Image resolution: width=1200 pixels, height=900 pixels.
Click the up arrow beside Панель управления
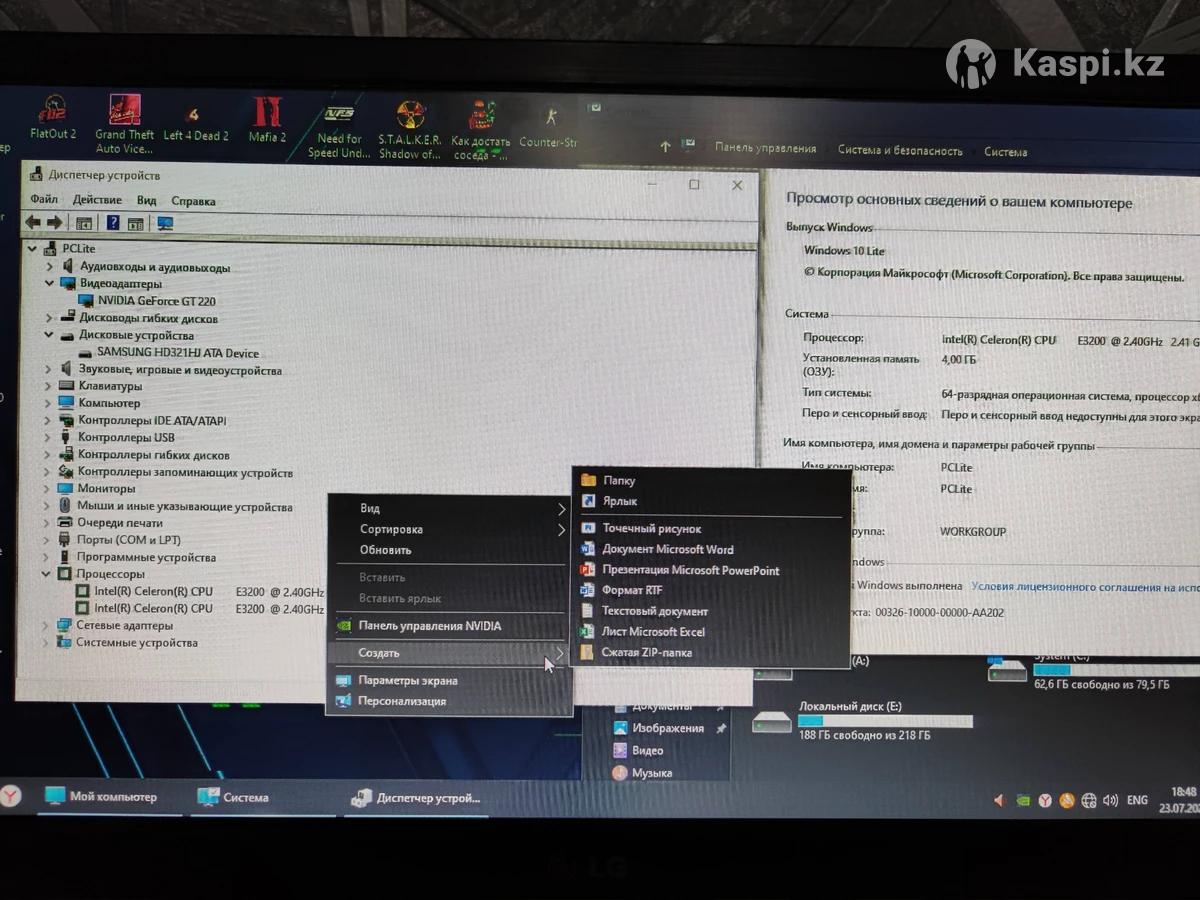[x=665, y=146]
